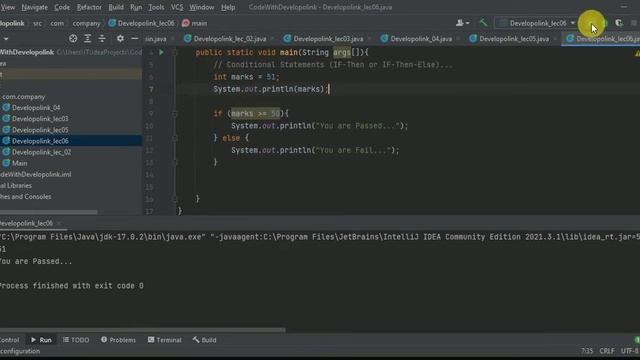Click the UTF-8 encoding status item
This screenshot has height=360, width=640.
click(630, 351)
